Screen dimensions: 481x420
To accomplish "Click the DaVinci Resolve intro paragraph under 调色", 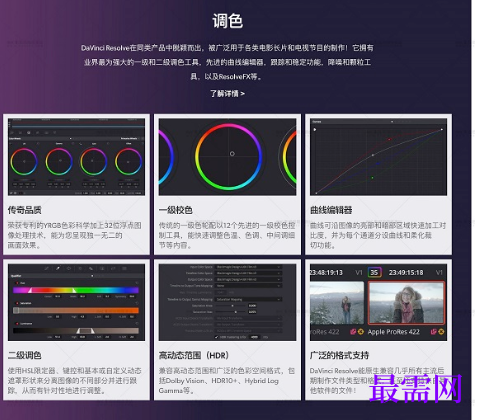I will [227, 62].
